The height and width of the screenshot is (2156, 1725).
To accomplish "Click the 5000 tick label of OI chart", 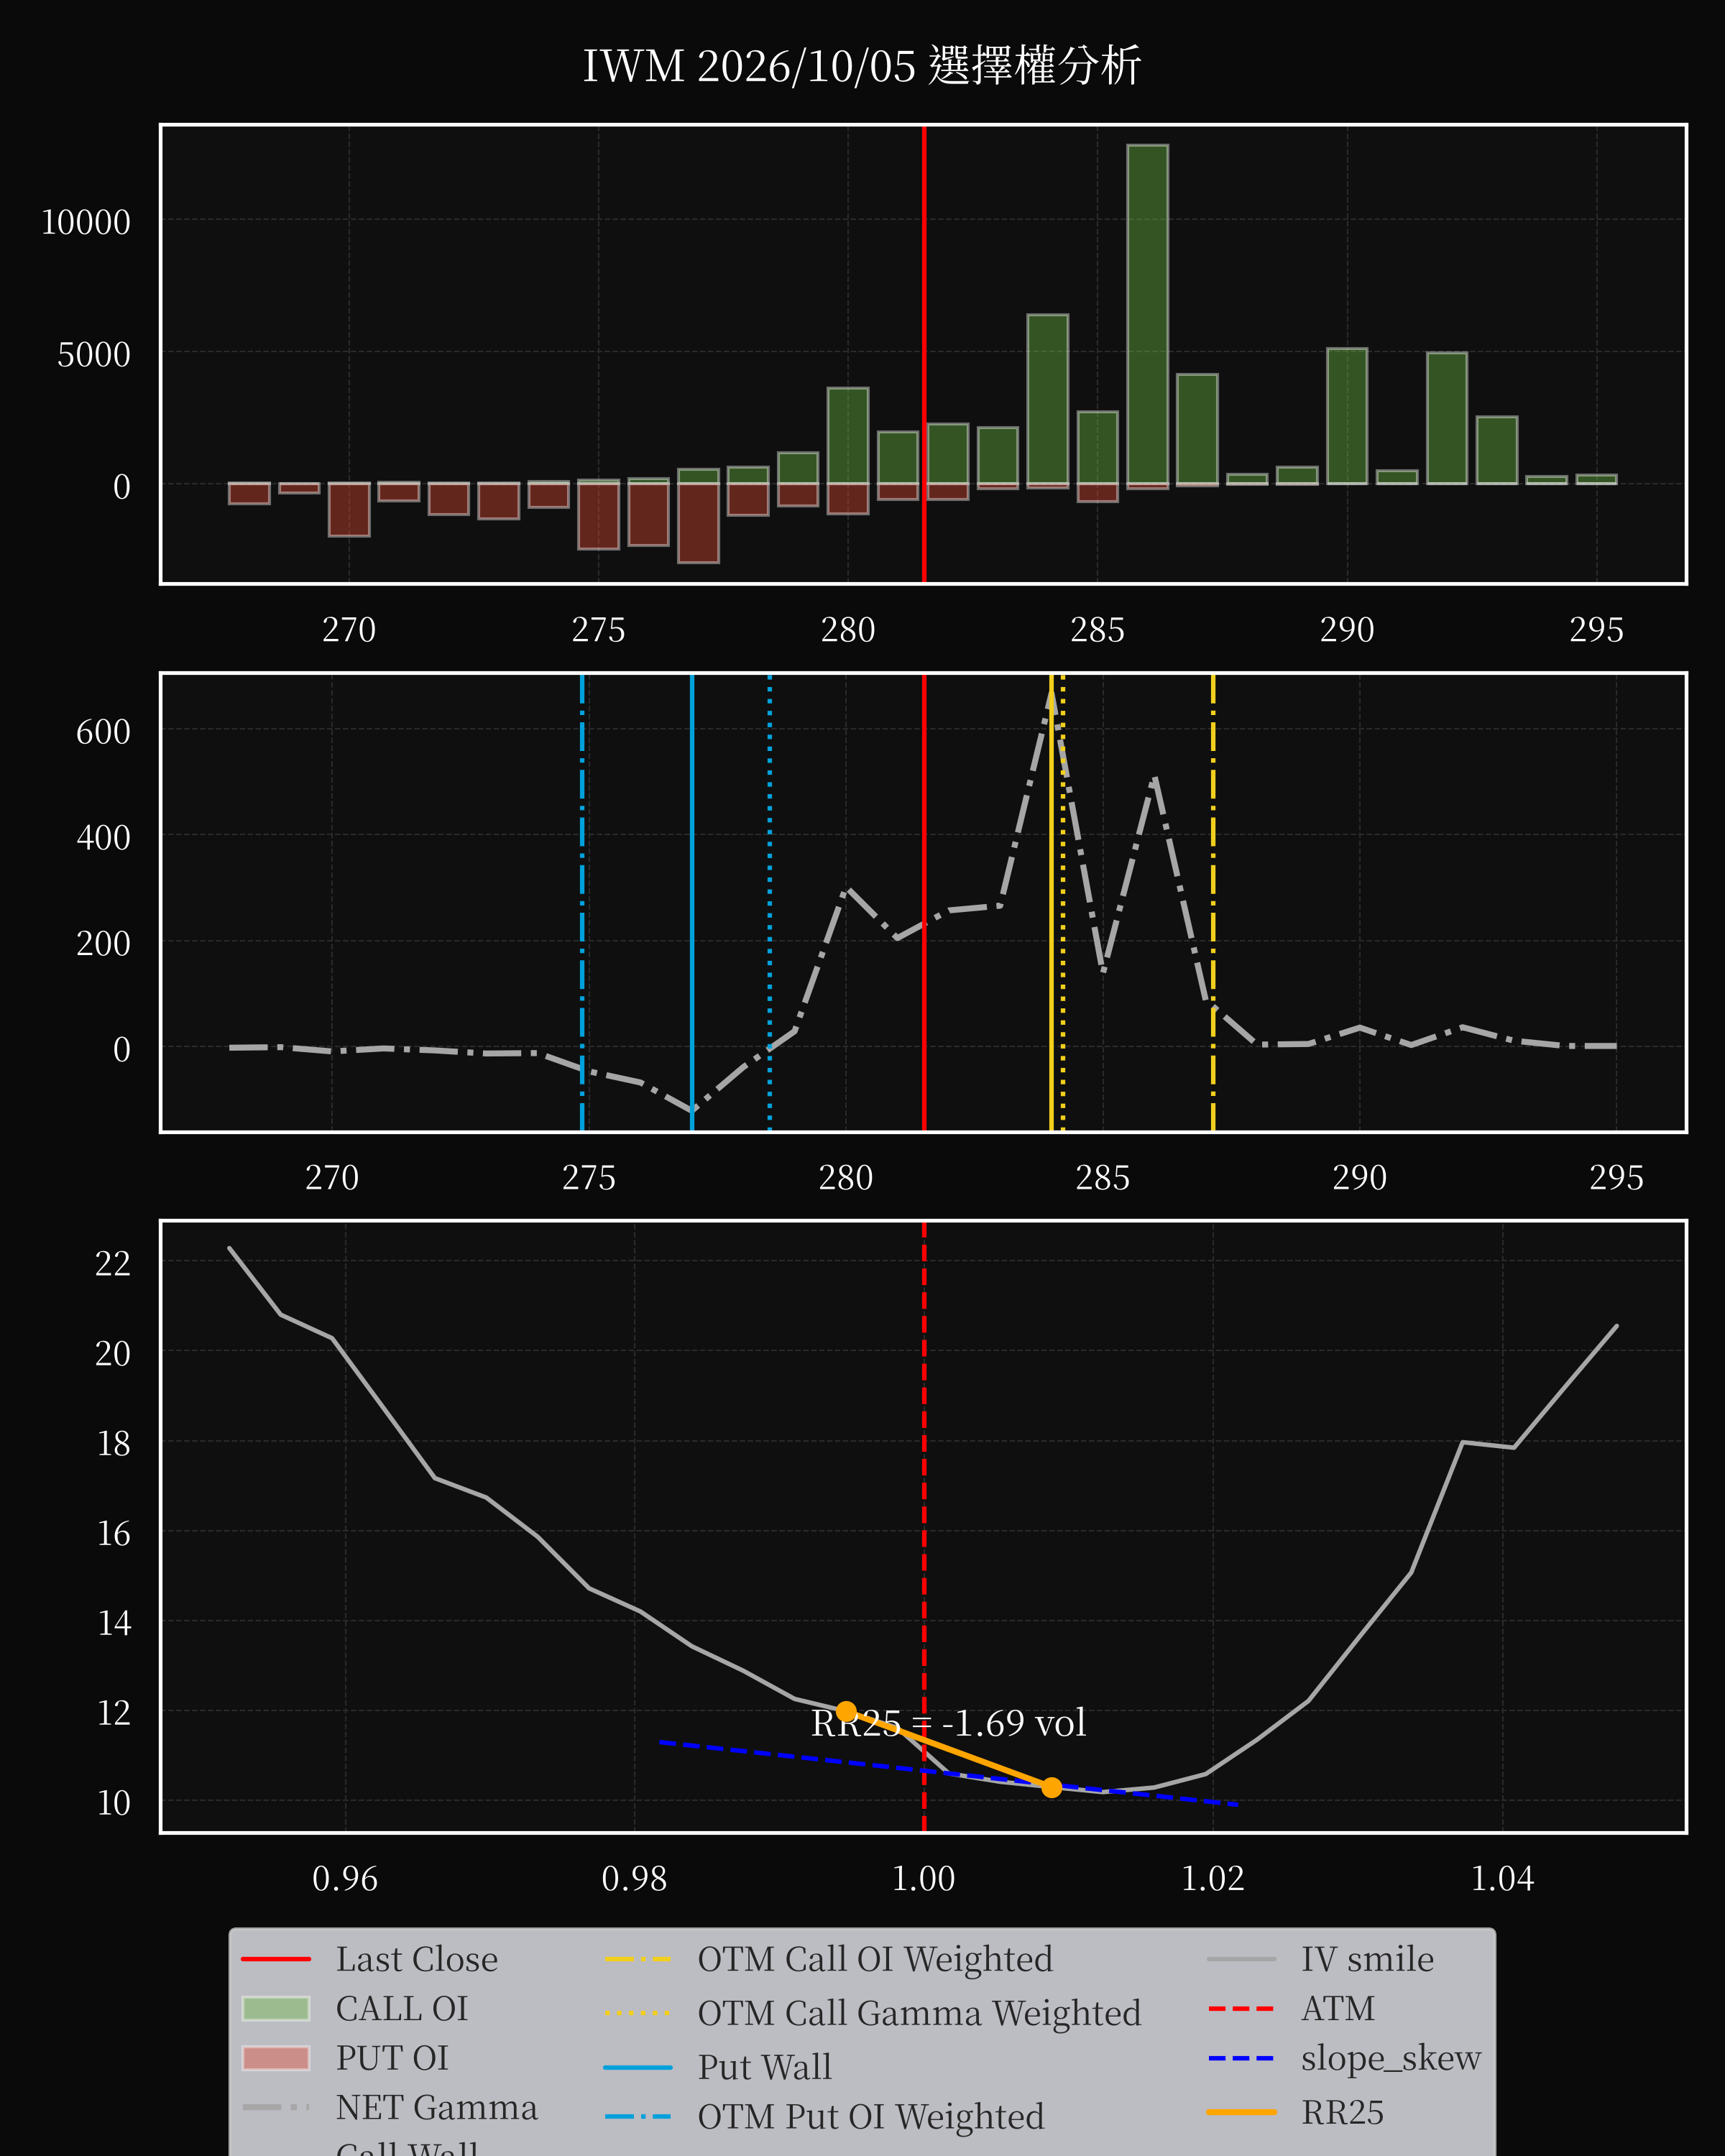I will point(94,355).
